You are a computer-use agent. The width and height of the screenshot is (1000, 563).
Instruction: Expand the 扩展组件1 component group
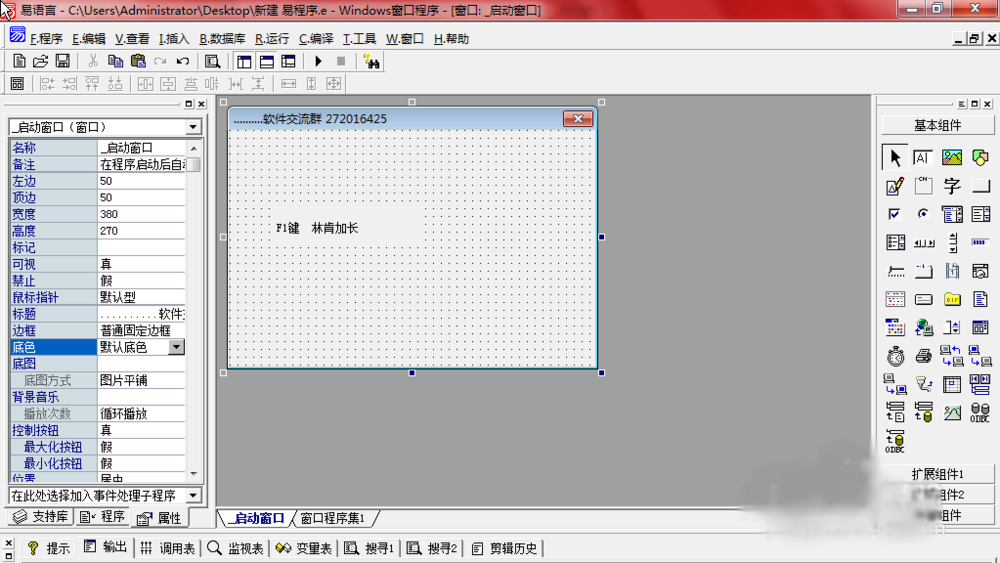[x=938, y=474]
